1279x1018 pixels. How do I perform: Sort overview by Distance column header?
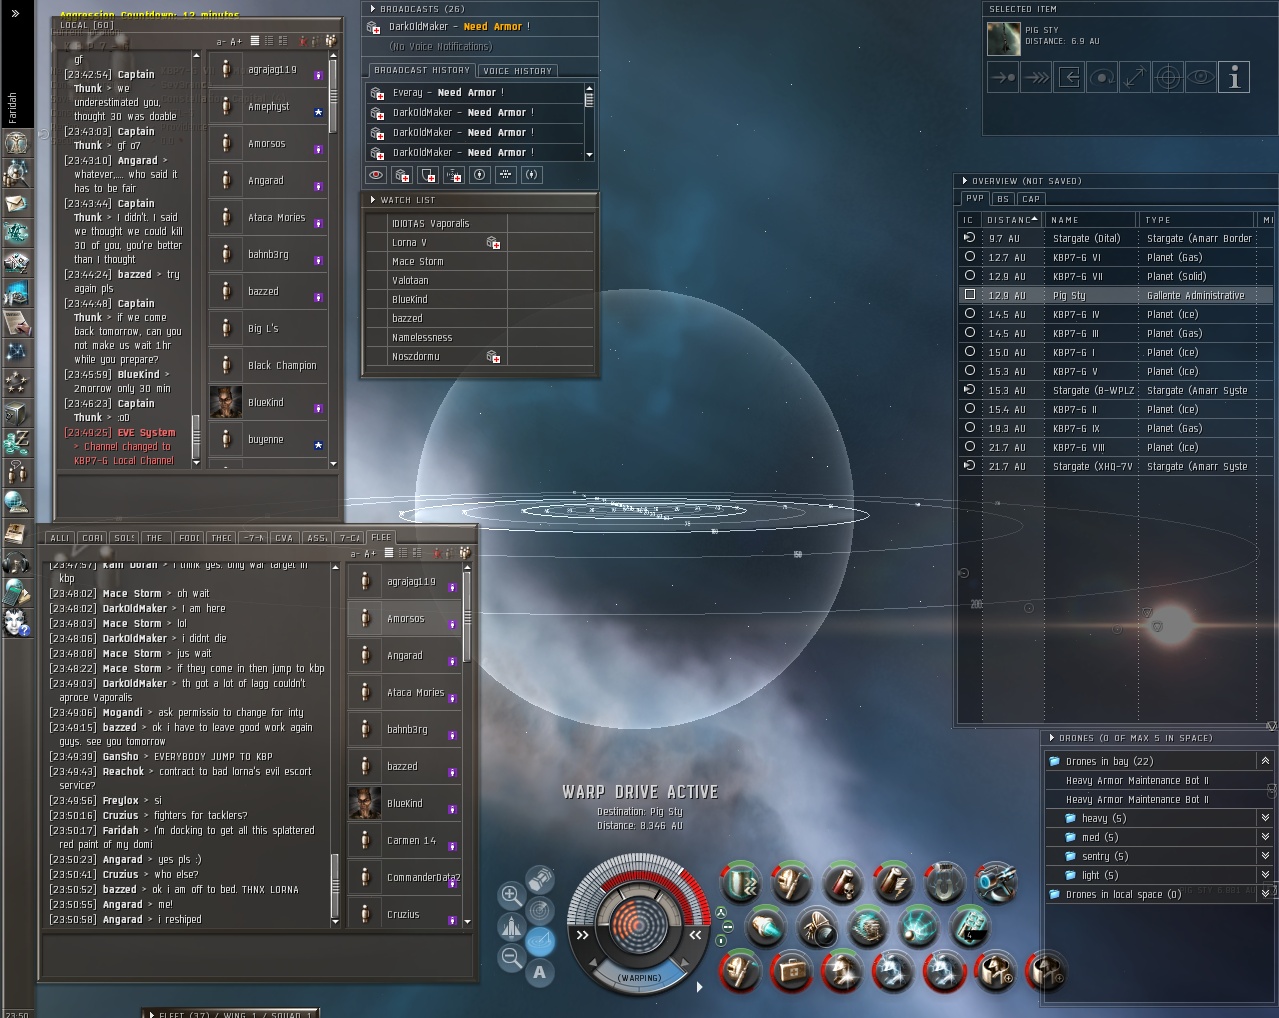point(1011,220)
